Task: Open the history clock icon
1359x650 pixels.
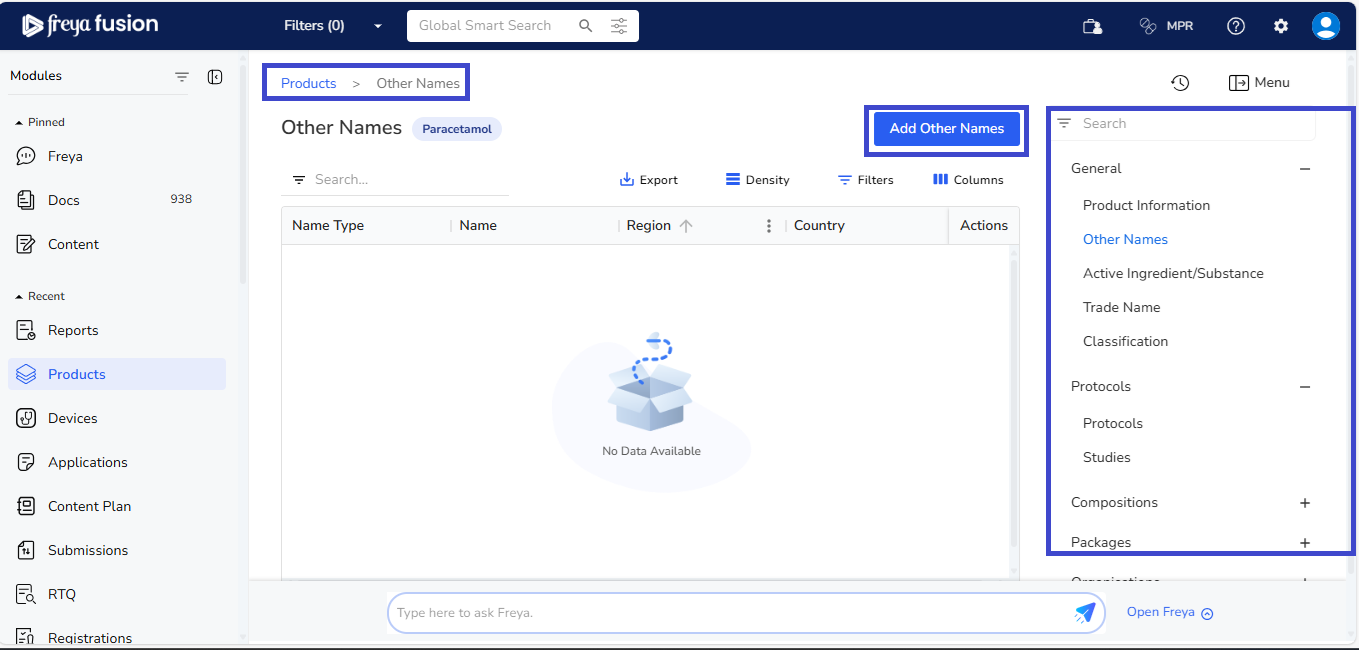Action: tap(1180, 83)
